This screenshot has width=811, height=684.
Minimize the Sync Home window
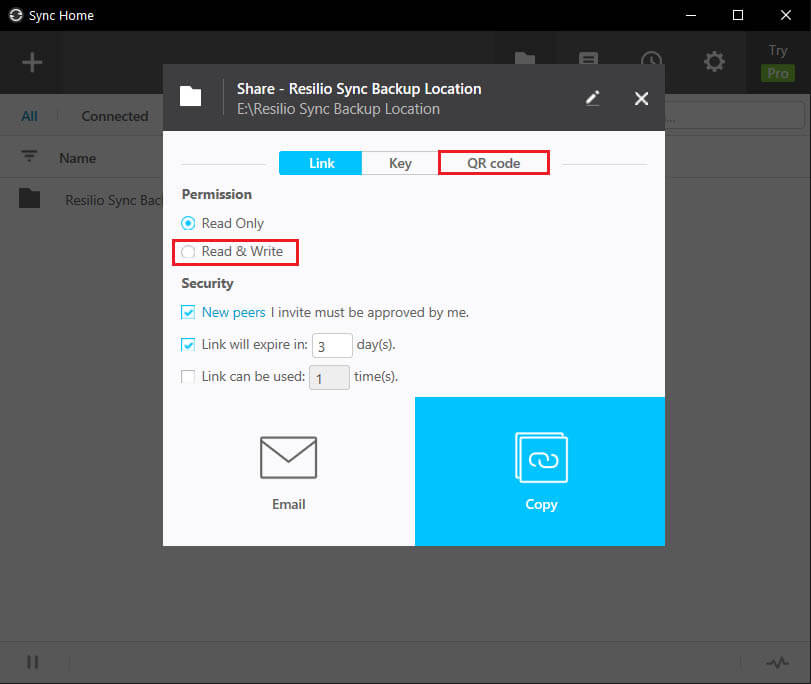click(x=690, y=16)
